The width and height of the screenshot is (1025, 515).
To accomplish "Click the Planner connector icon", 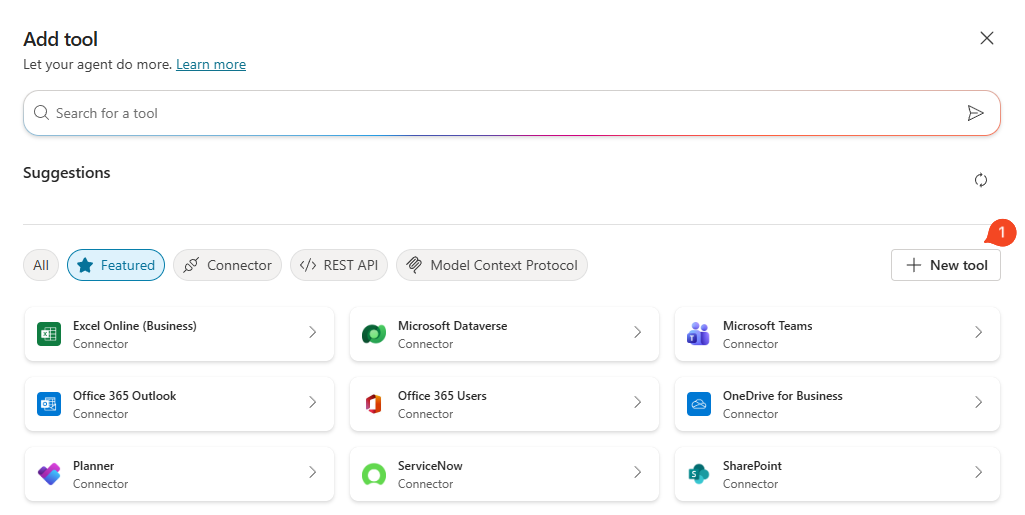I will tap(49, 474).
